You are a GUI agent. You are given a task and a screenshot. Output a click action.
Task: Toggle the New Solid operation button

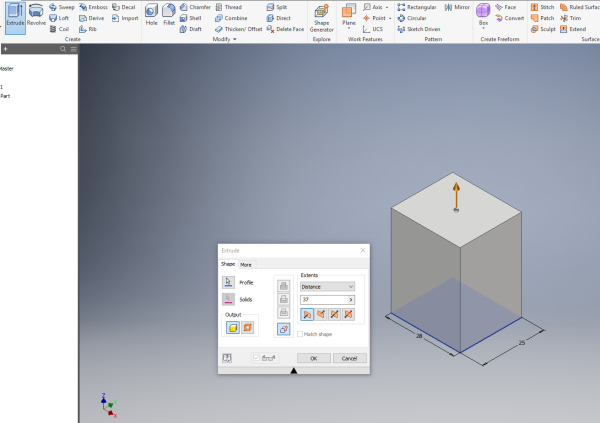click(x=284, y=329)
